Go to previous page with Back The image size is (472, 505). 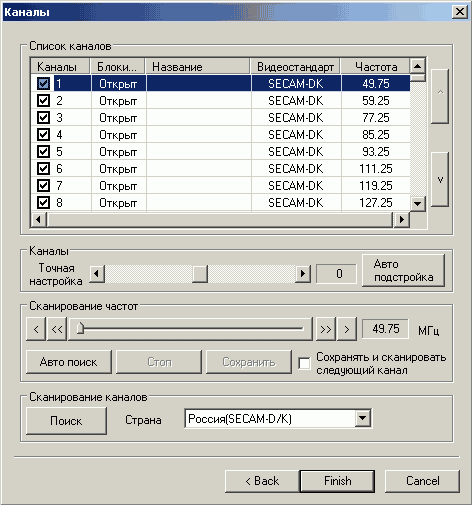click(x=262, y=481)
